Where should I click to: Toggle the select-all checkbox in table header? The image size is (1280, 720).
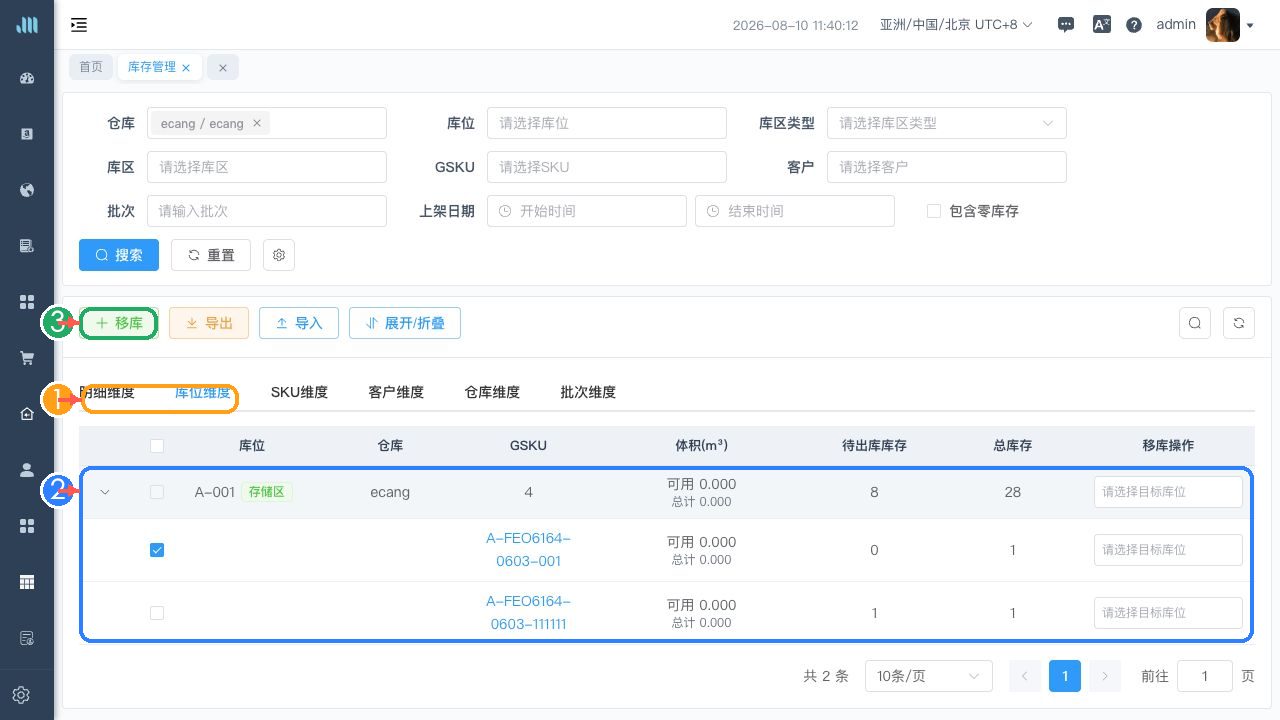[157, 446]
